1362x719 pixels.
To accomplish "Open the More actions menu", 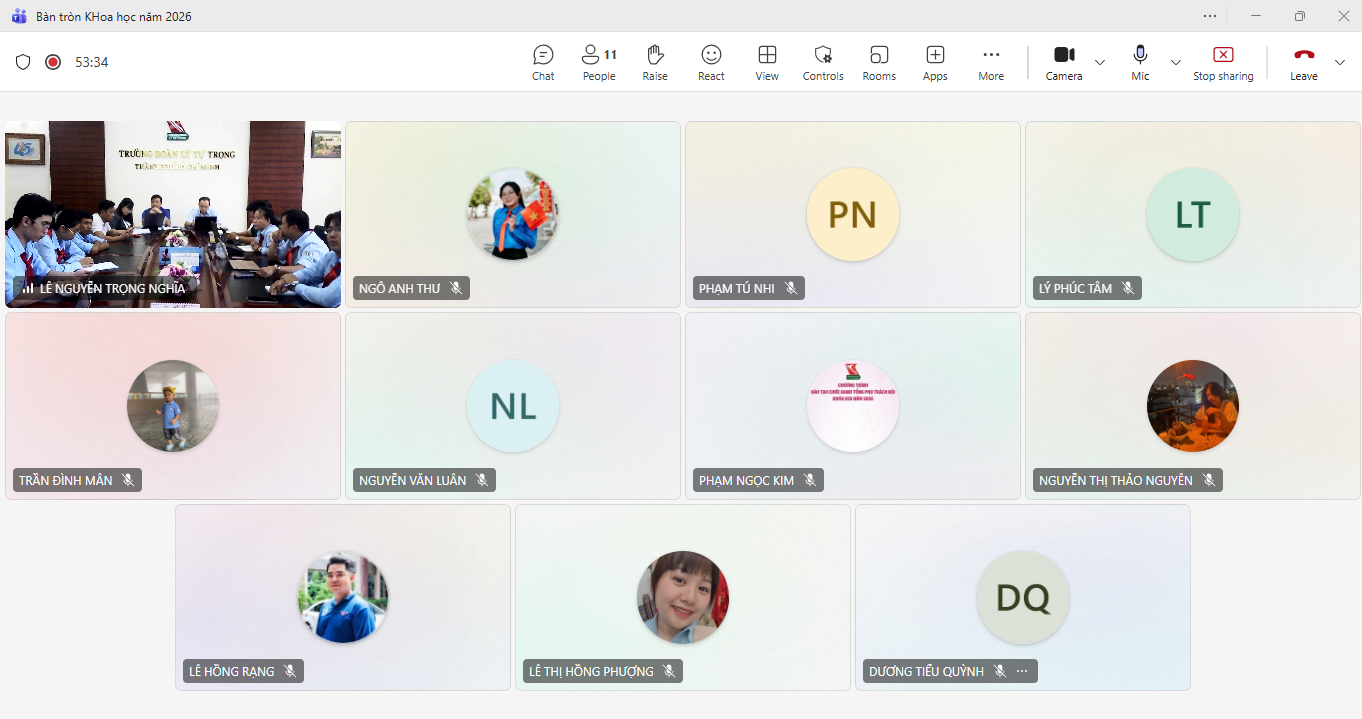I will coord(991,62).
